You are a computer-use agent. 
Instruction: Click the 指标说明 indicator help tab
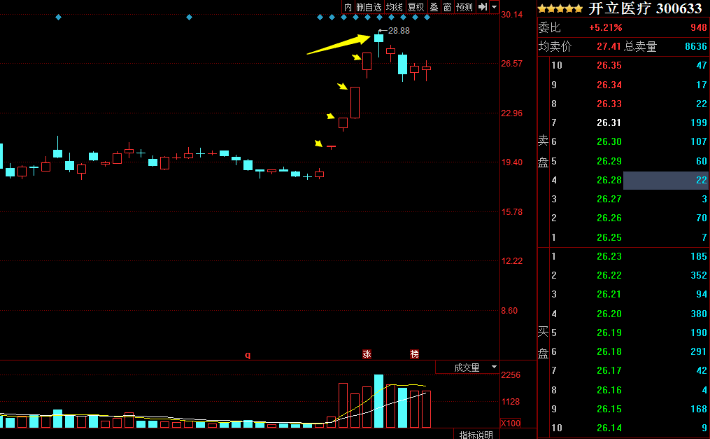[x=476, y=434]
